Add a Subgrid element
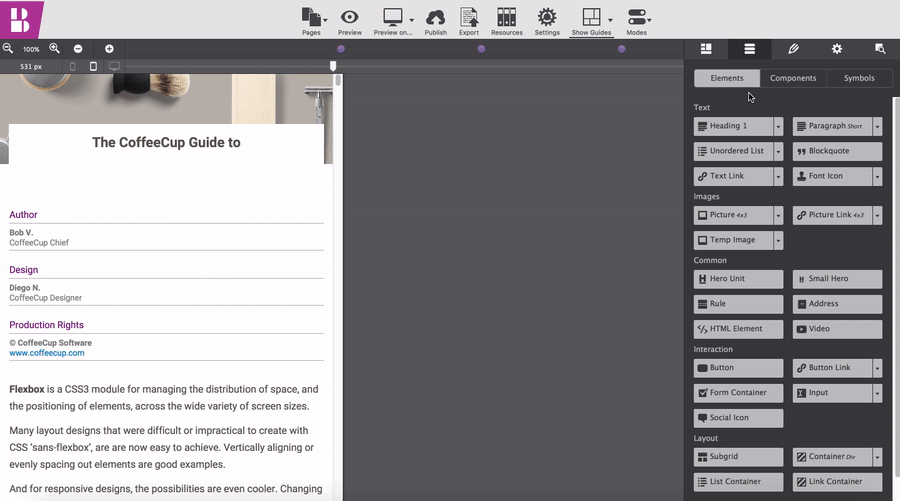Image resolution: width=900 pixels, height=501 pixels. coord(738,457)
